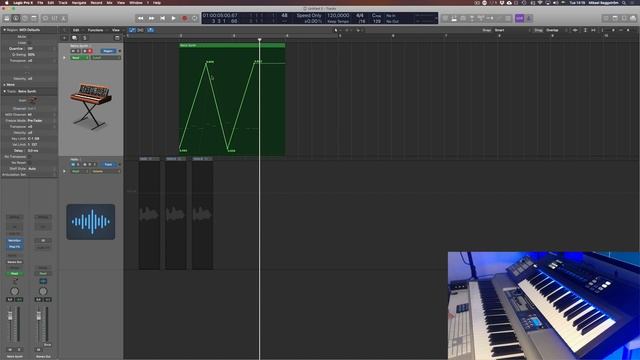Open the Navigate menu

tap(79, 2)
